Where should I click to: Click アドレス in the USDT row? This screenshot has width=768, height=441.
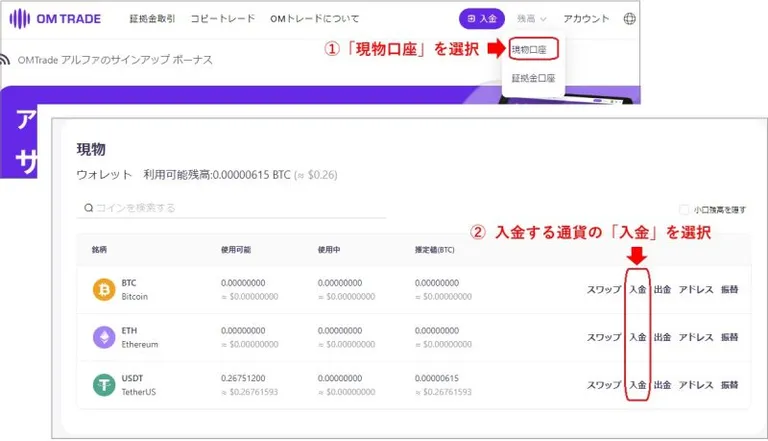(696, 385)
